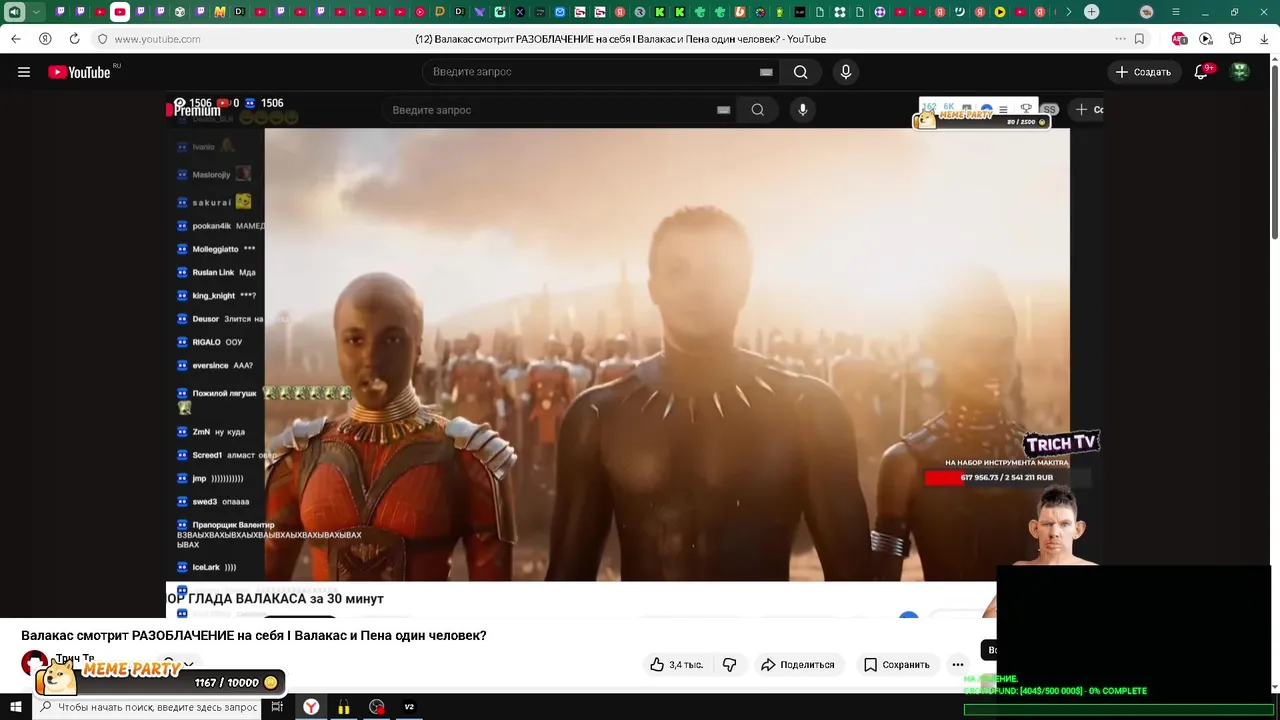The width and height of the screenshot is (1280, 720).
Task: Click the Windows taskbar search box
Action: [148, 707]
